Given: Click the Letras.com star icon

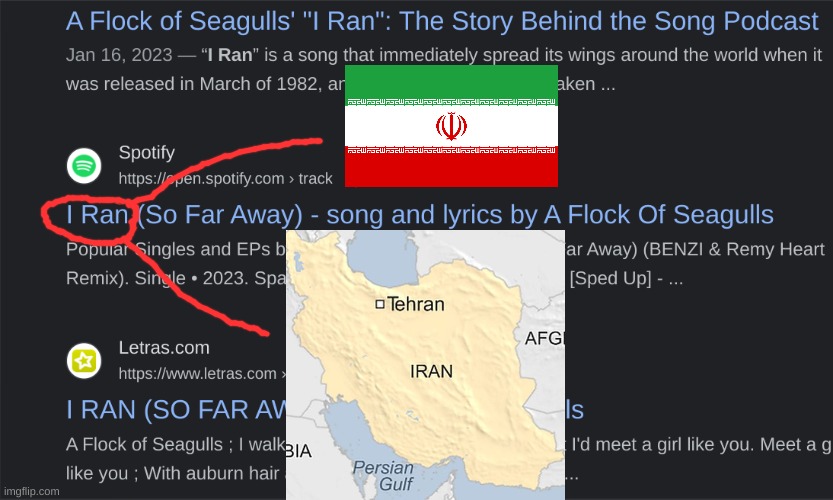Looking at the screenshot, I should (x=85, y=360).
